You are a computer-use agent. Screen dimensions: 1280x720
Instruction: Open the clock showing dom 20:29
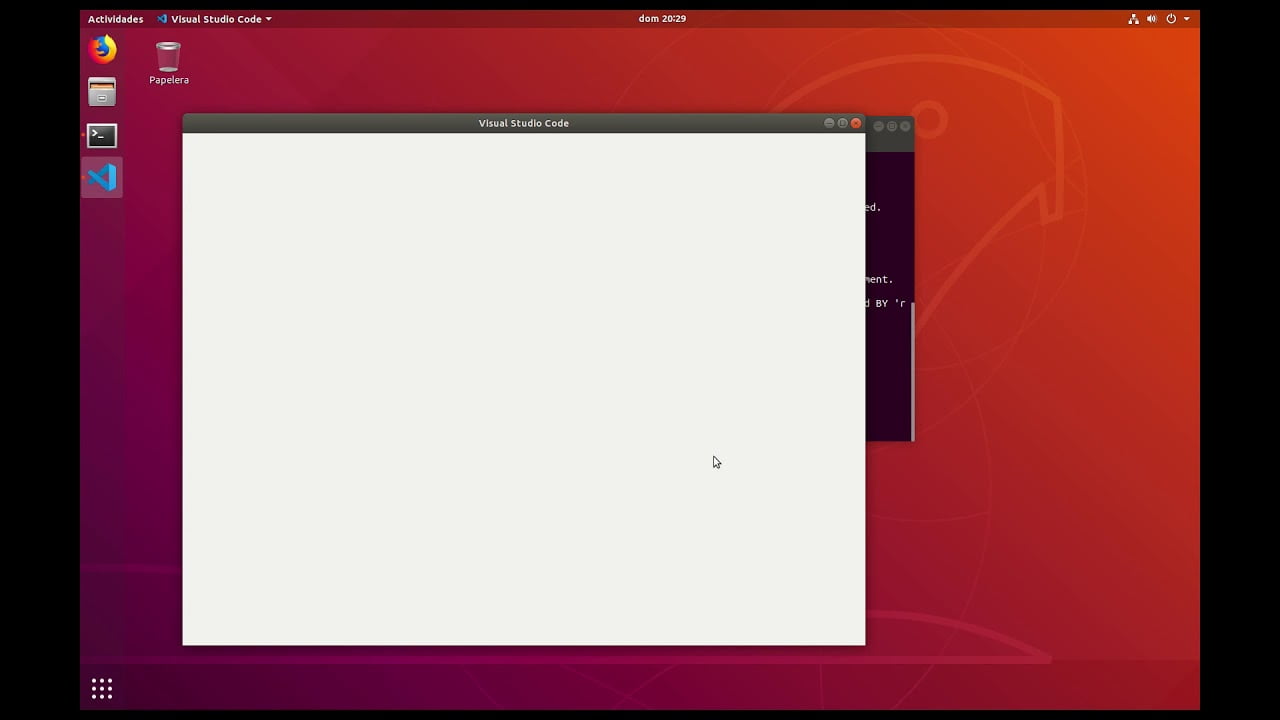662,19
